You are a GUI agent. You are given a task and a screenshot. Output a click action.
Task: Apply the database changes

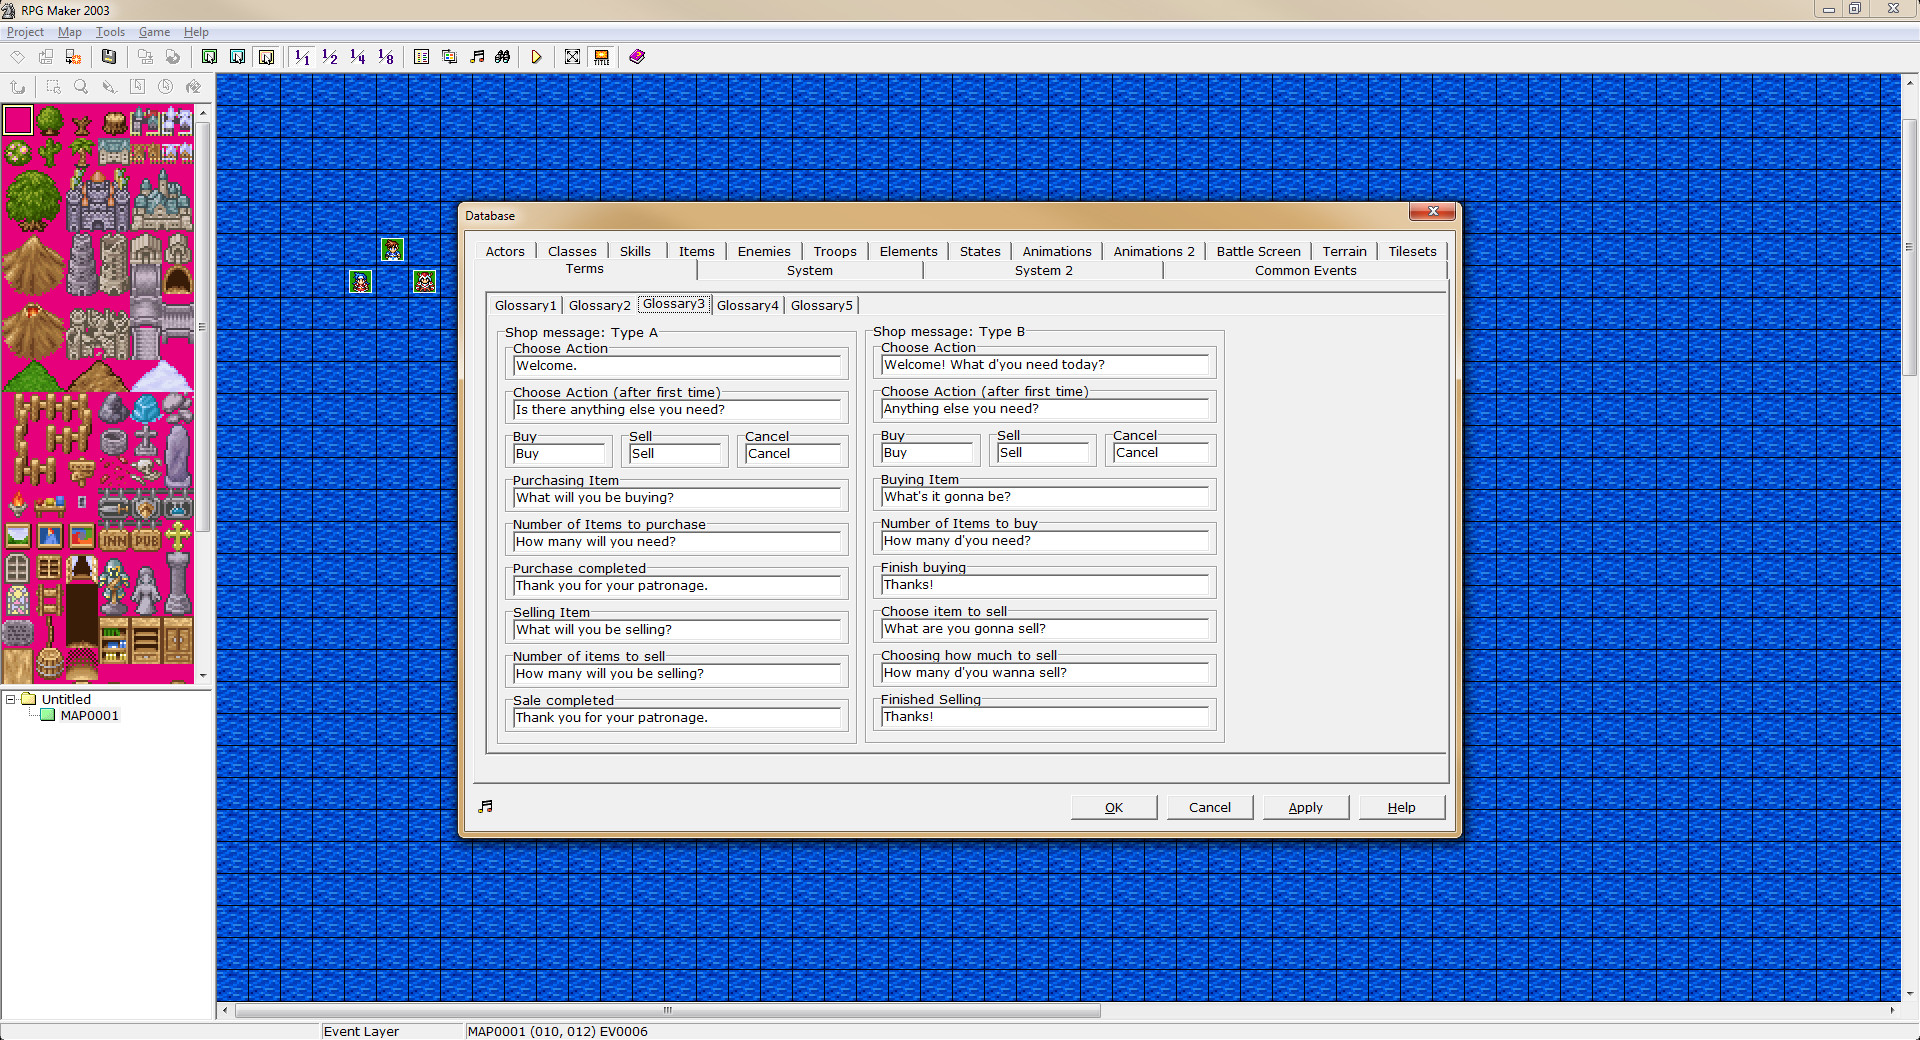[1305, 807]
